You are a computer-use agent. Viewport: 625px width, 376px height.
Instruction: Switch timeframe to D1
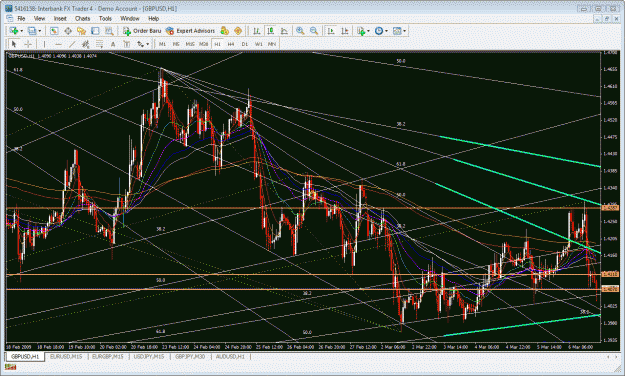[245, 44]
